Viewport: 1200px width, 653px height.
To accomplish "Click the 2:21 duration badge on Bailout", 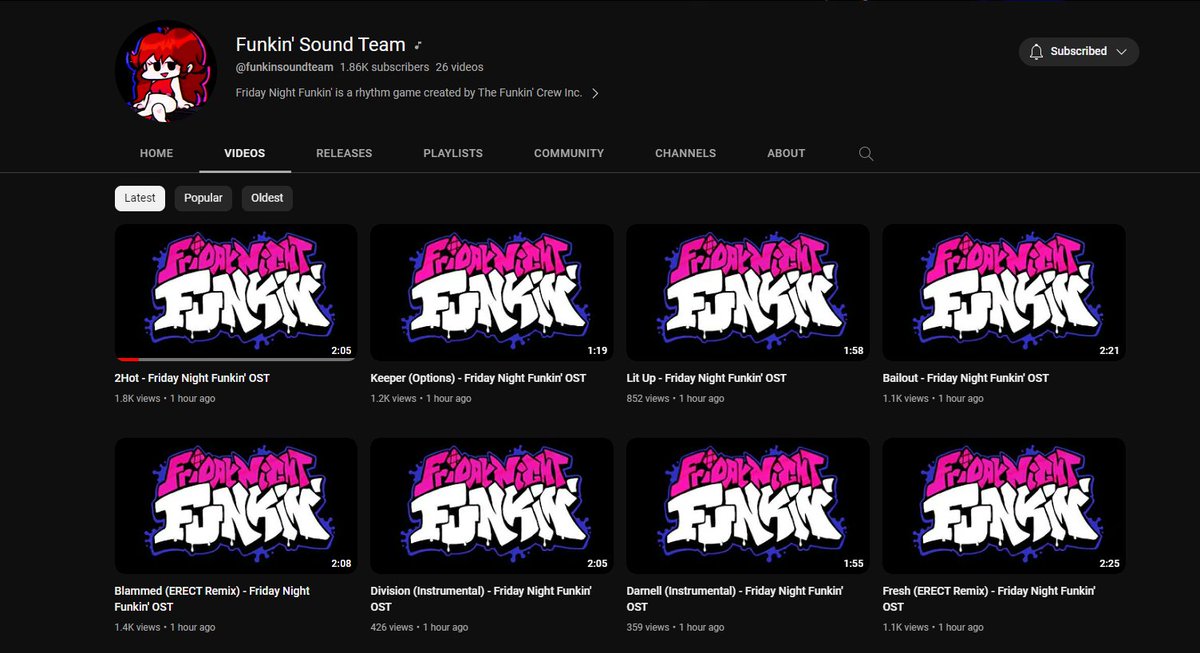I will coord(1109,351).
